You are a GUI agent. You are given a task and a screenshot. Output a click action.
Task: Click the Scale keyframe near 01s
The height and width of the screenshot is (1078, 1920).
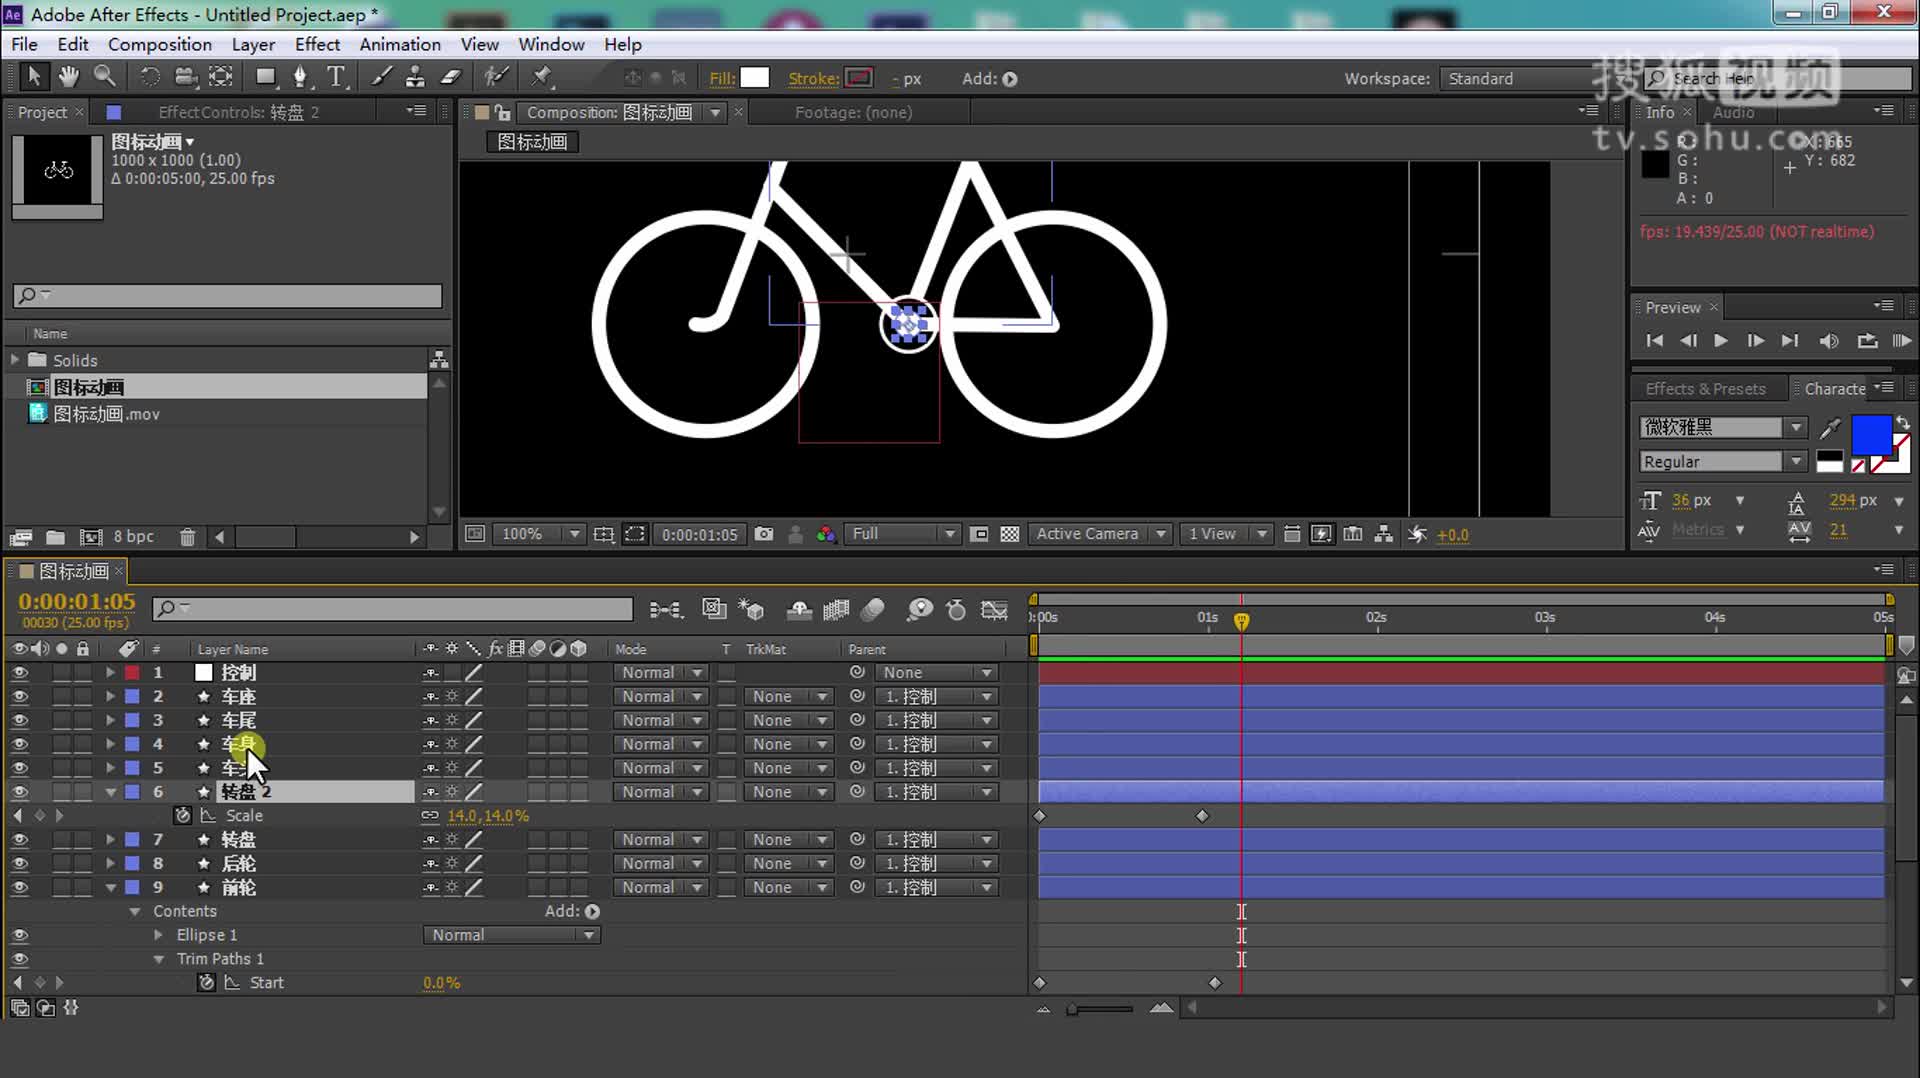(1202, 816)
